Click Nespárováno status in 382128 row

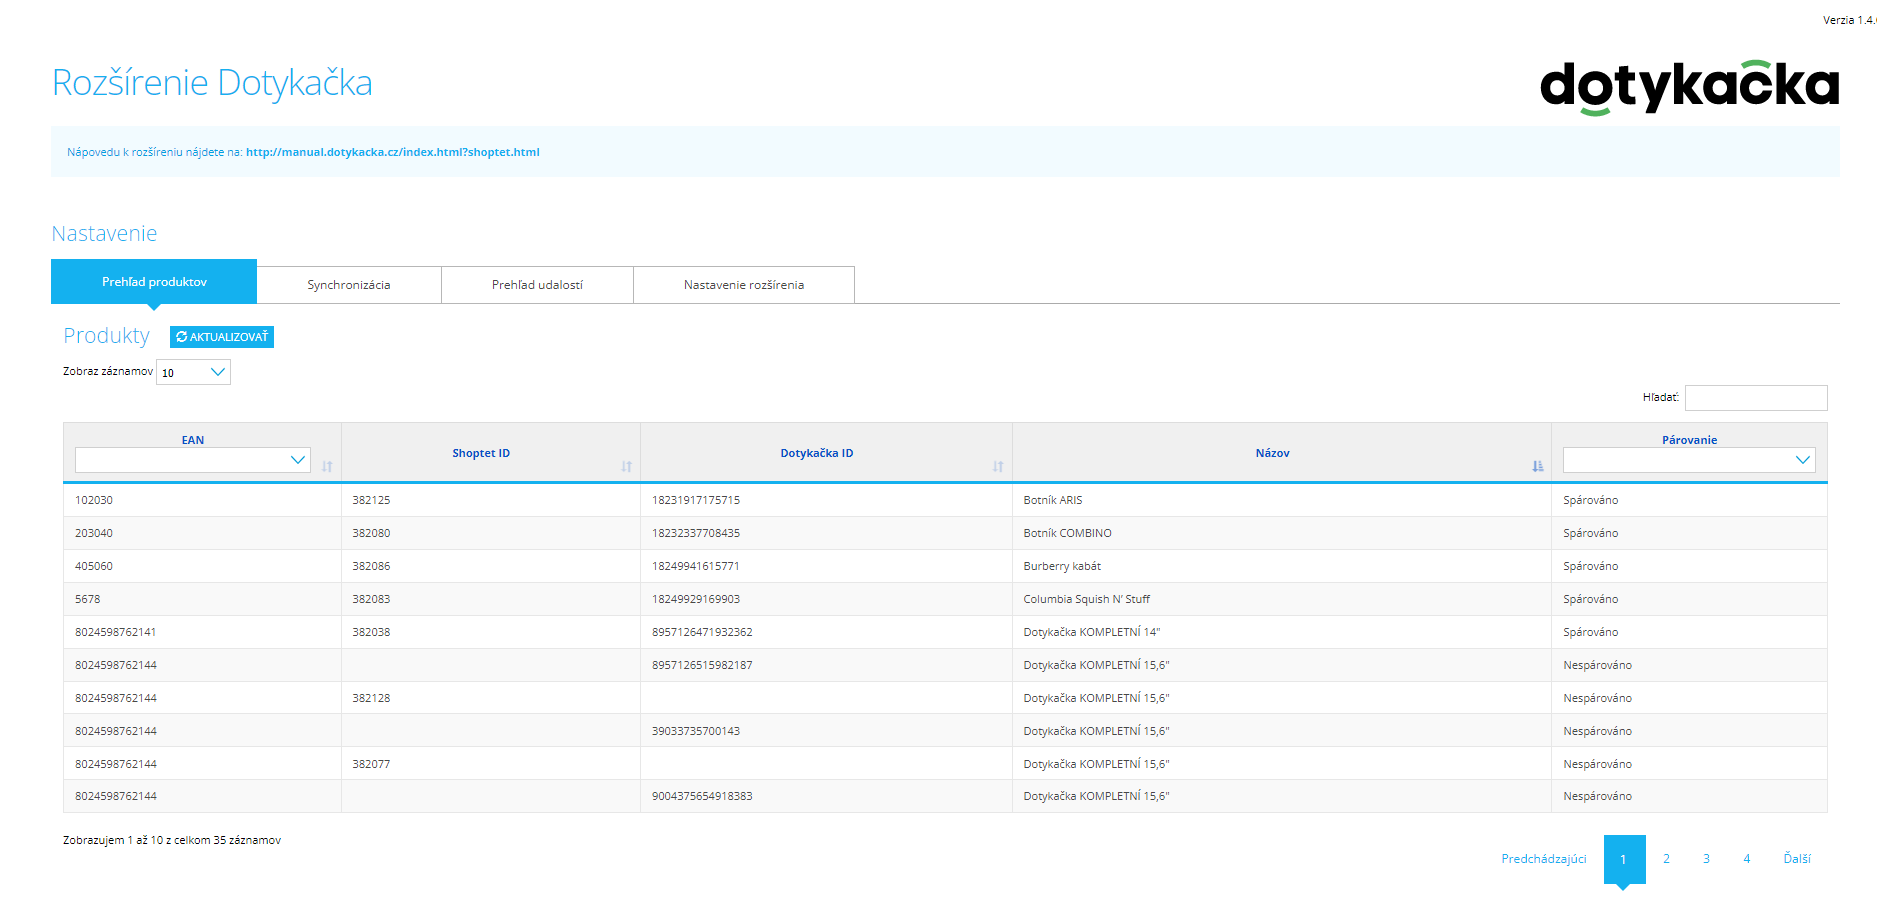[x=1598, y=698]
